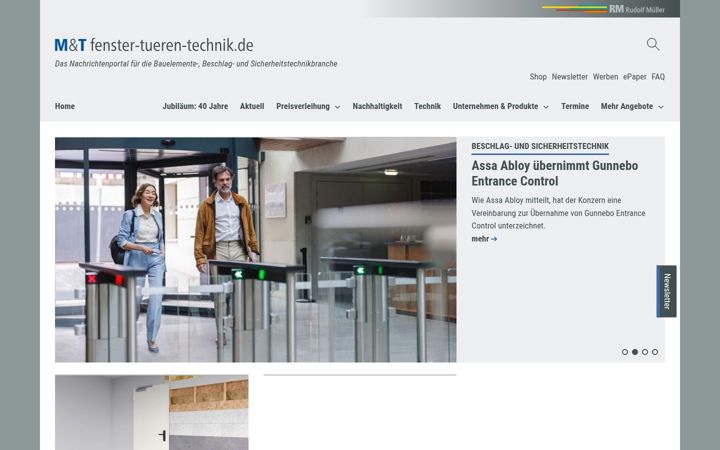Screen dimensions: 720x450
Task: Open the Newsletter link in top navigation
Action: pos(570,77)
